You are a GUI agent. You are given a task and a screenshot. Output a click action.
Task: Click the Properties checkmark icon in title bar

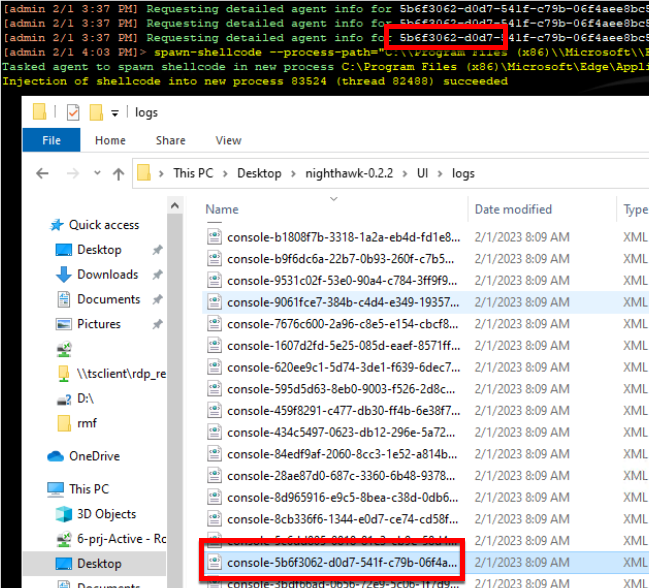point(74,111)
